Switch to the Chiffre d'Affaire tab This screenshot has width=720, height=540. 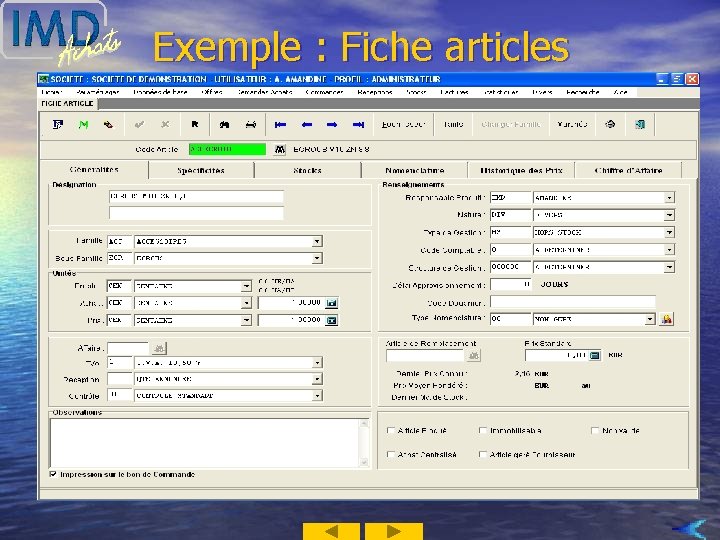coord(628,170)
